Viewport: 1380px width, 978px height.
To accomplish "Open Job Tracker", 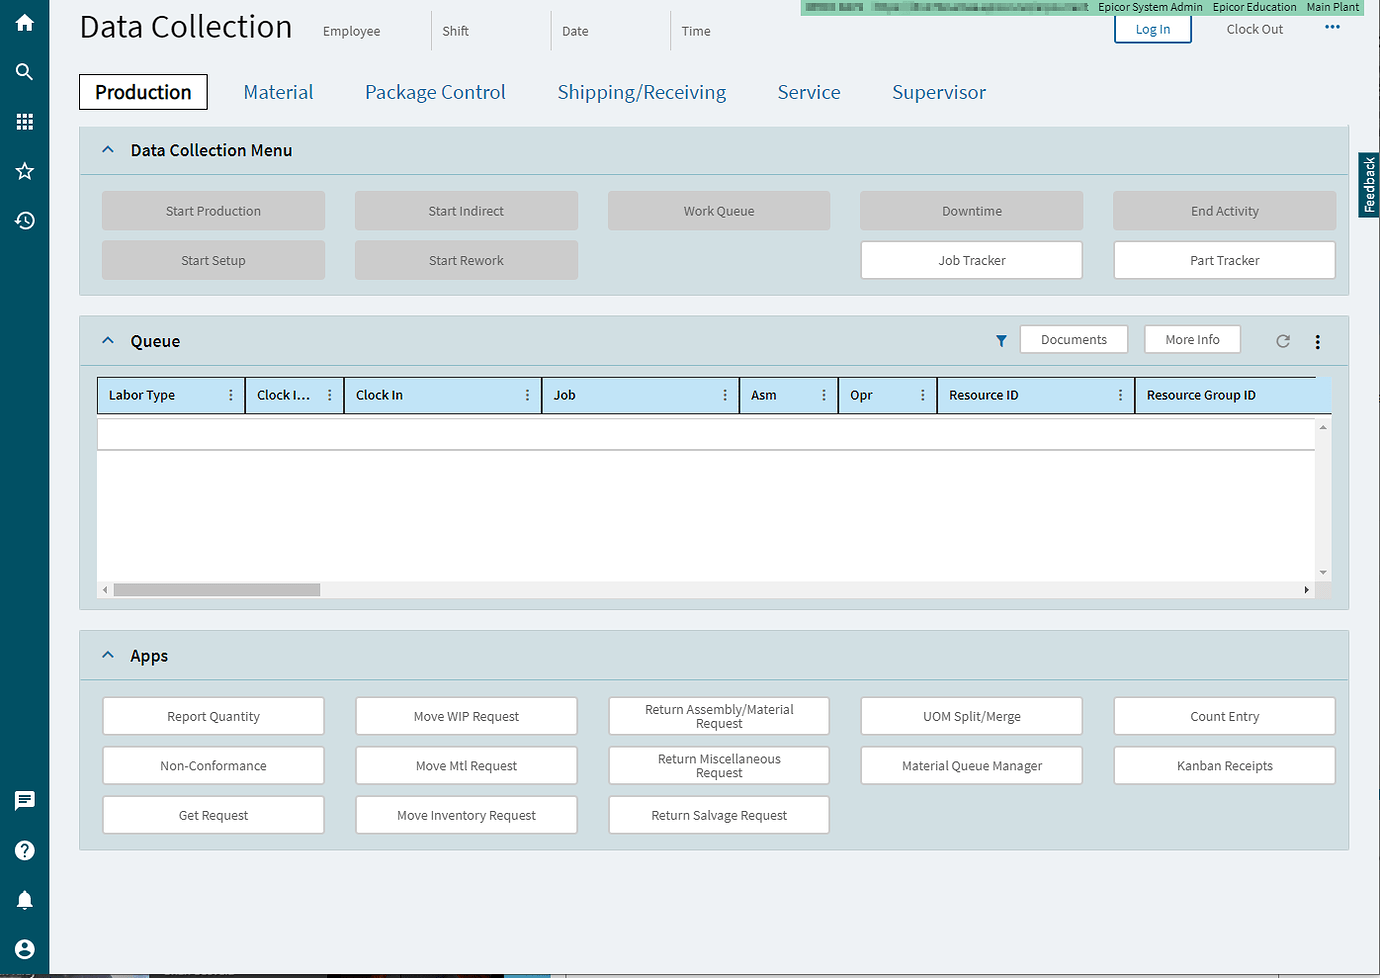I will pyautogui.click(x=971, y=260).
